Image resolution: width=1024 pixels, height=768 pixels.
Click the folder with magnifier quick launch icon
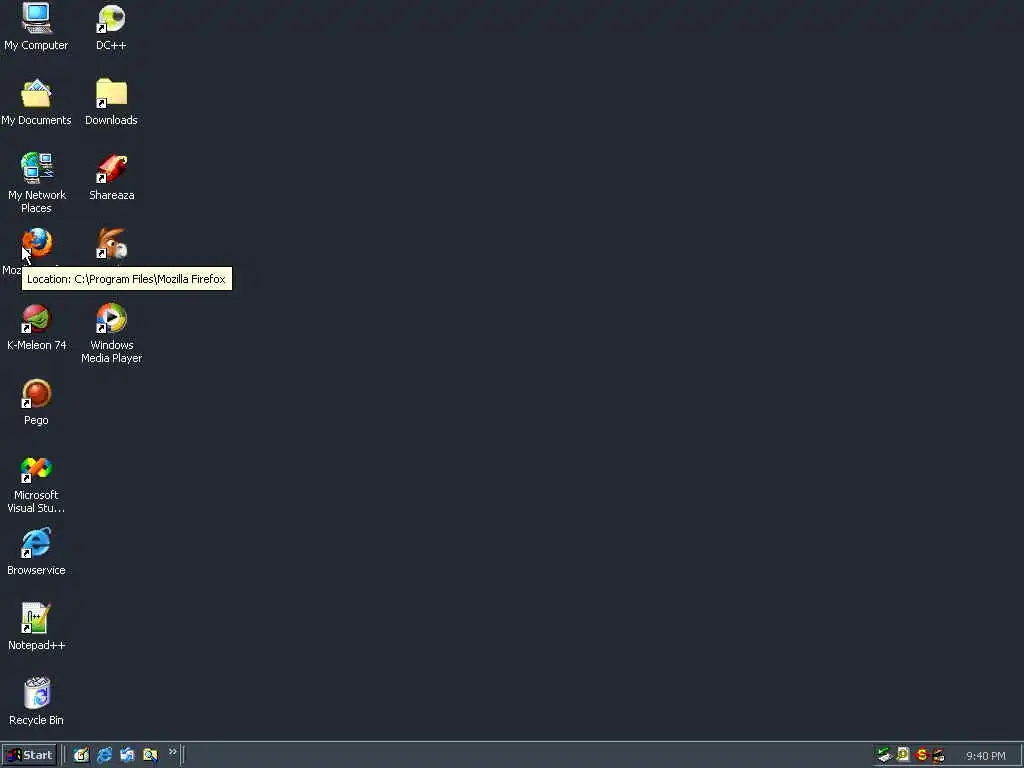pyautogui.click(x=150, y=755)
